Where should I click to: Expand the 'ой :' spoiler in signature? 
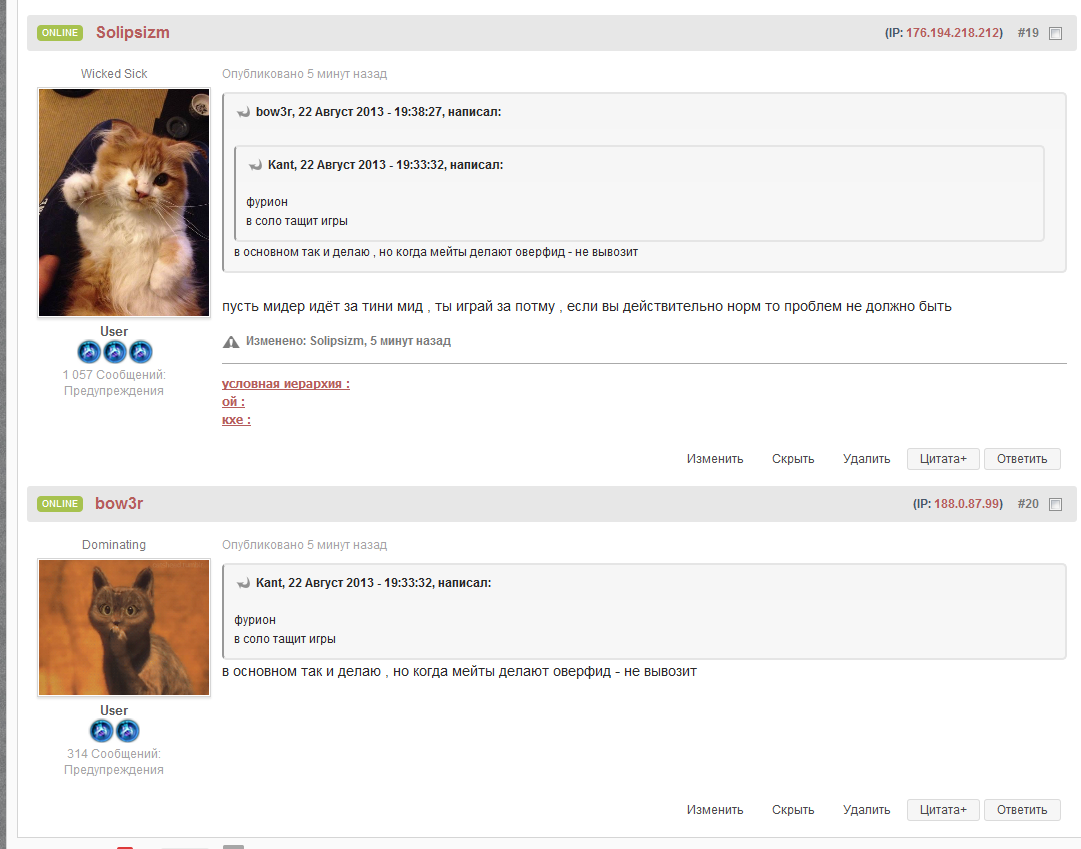point(233,402)
